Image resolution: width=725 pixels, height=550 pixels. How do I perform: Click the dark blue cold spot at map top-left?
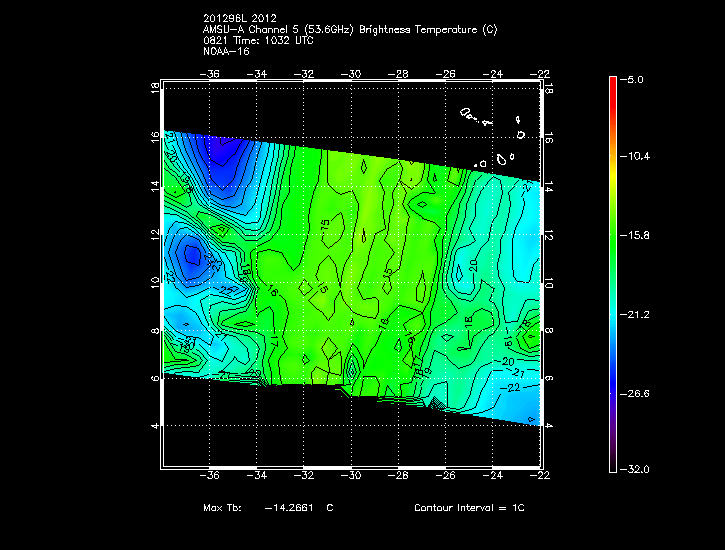click(222, 155)
